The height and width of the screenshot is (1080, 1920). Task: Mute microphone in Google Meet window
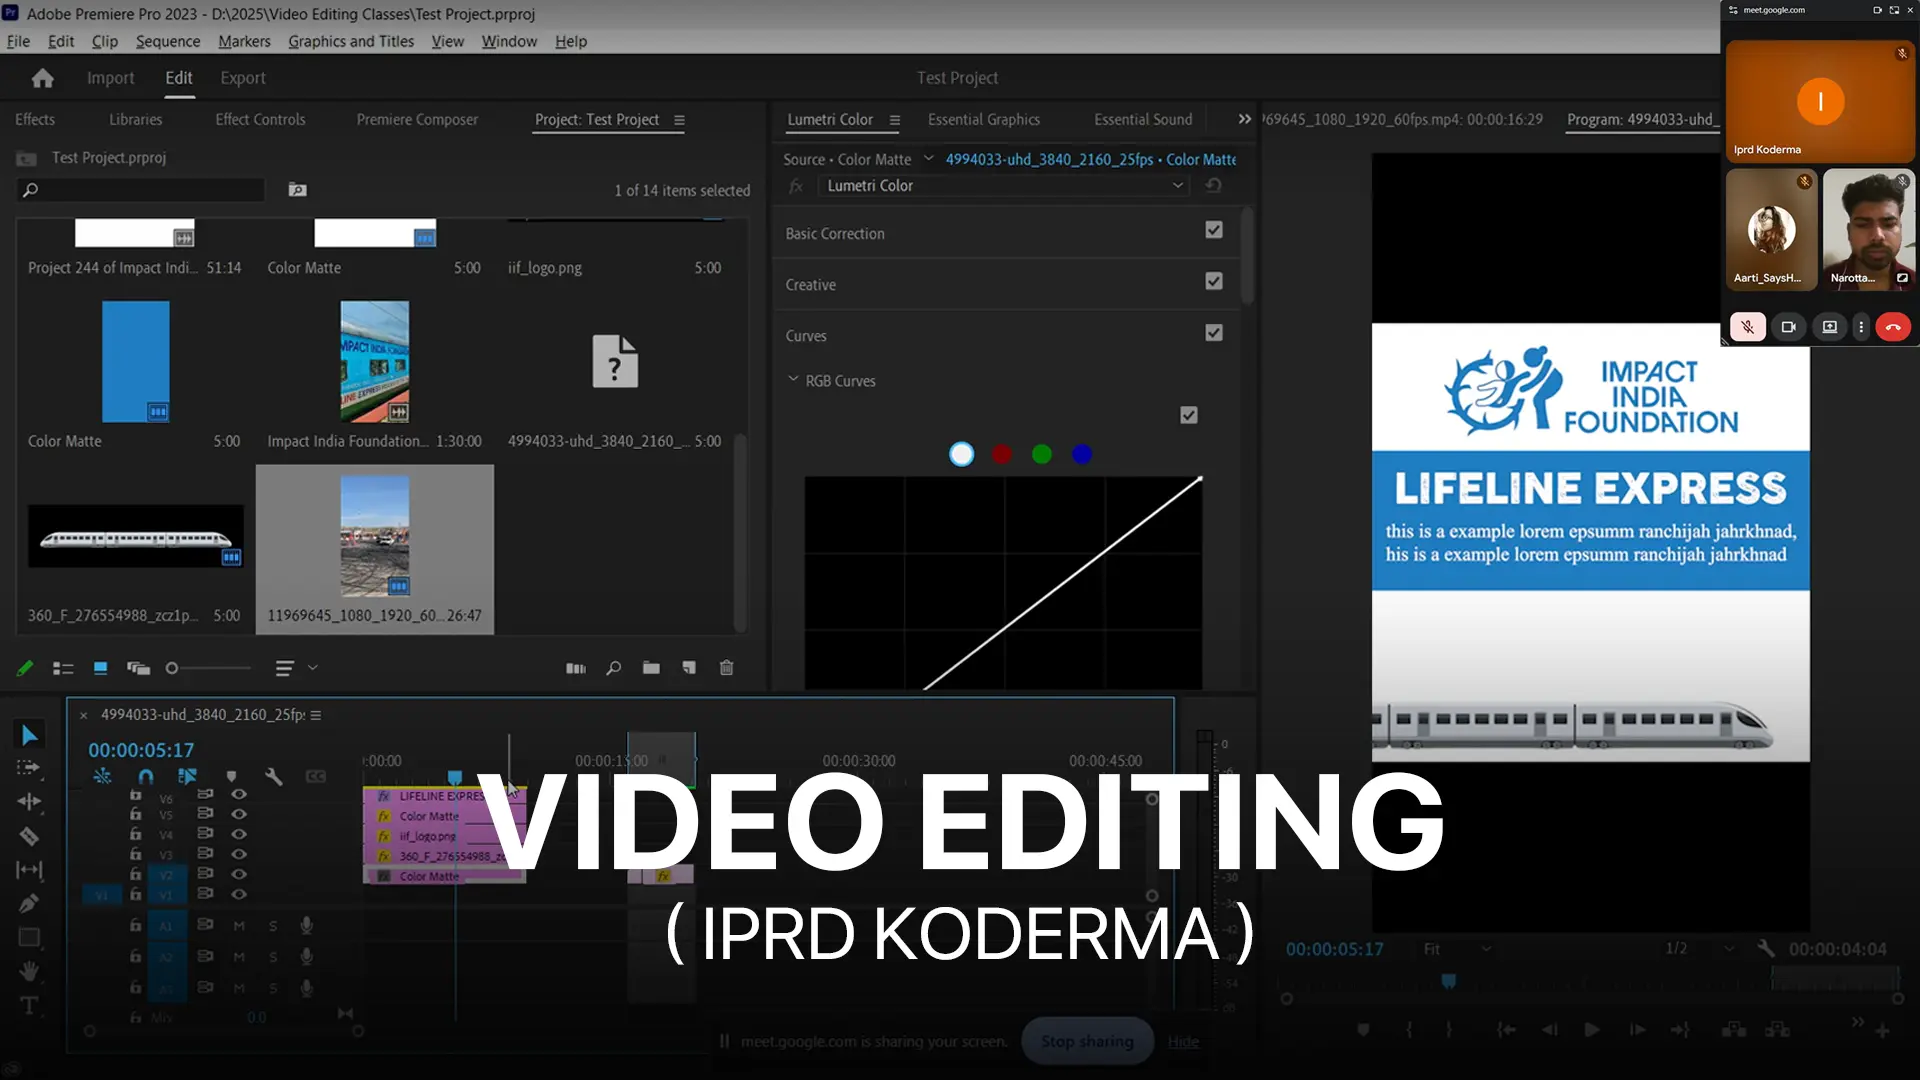(1748, 327)
